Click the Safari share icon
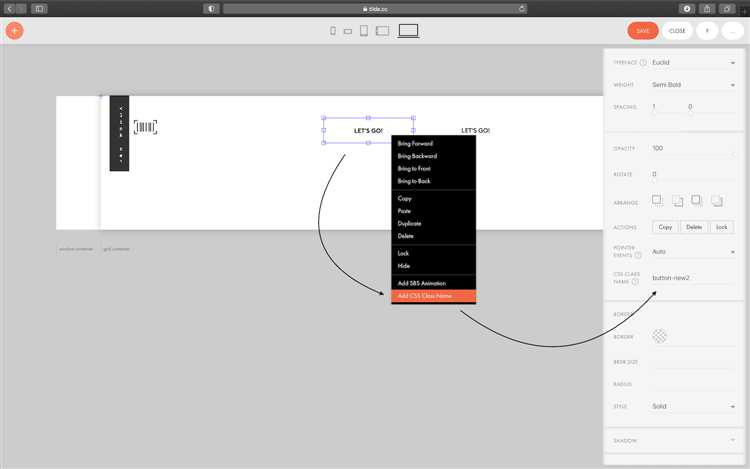Image resolution: width=750 pixels, height=469 pixels. click(706, 9)
